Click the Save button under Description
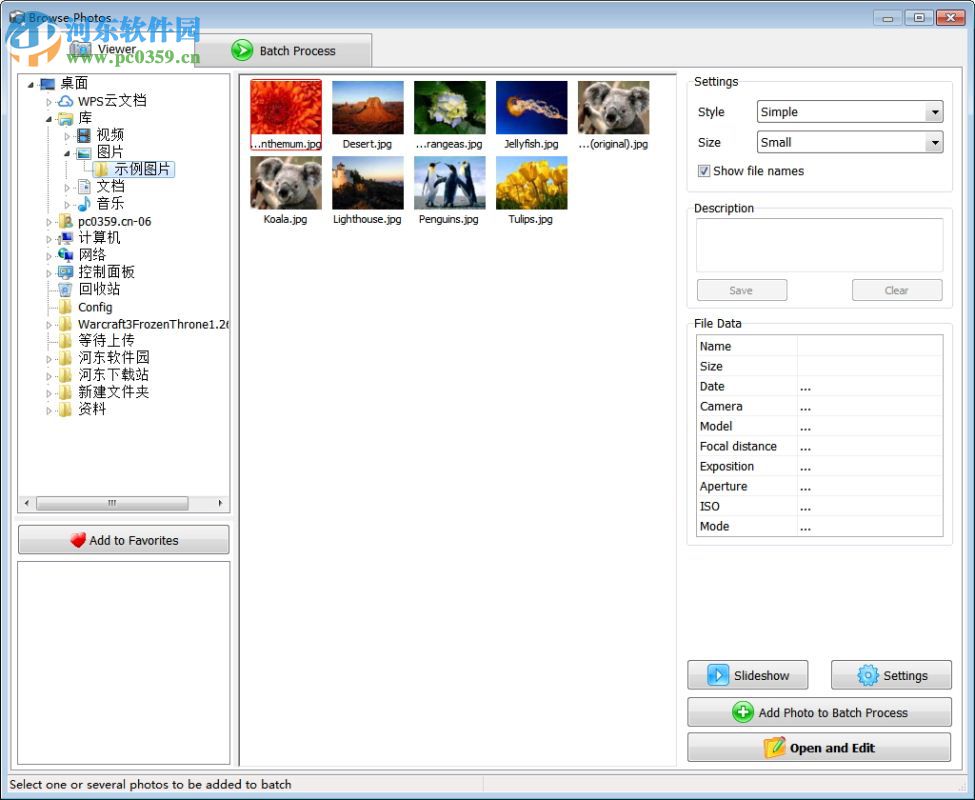975x800 pixels. [741, 289]
